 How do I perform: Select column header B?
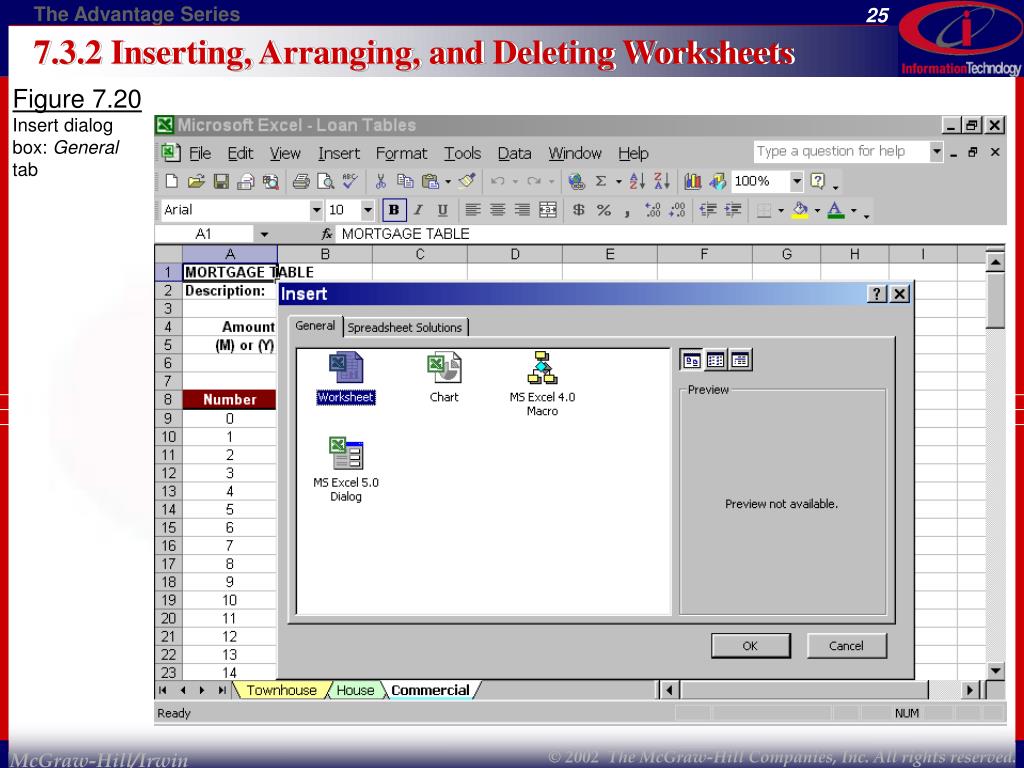pyautogui.click(x=325, y=254)
